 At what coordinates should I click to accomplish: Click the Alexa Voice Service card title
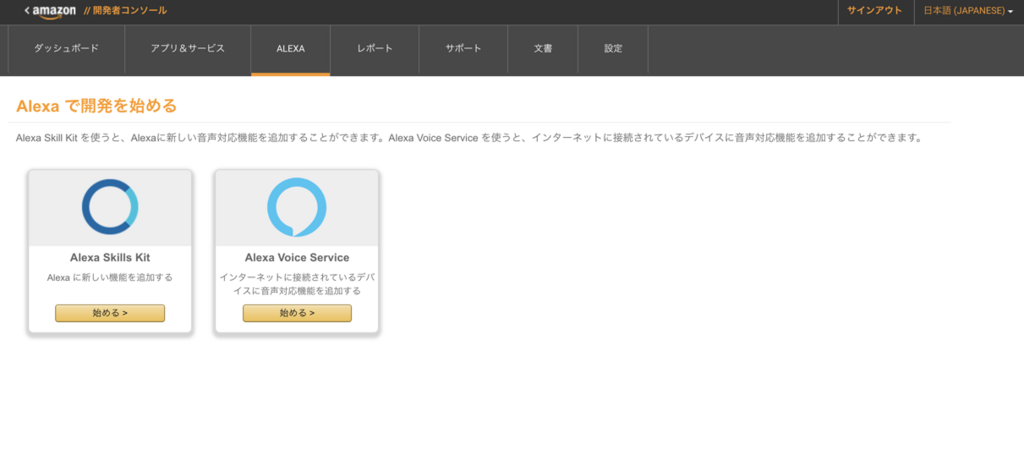tap(297, 258)
